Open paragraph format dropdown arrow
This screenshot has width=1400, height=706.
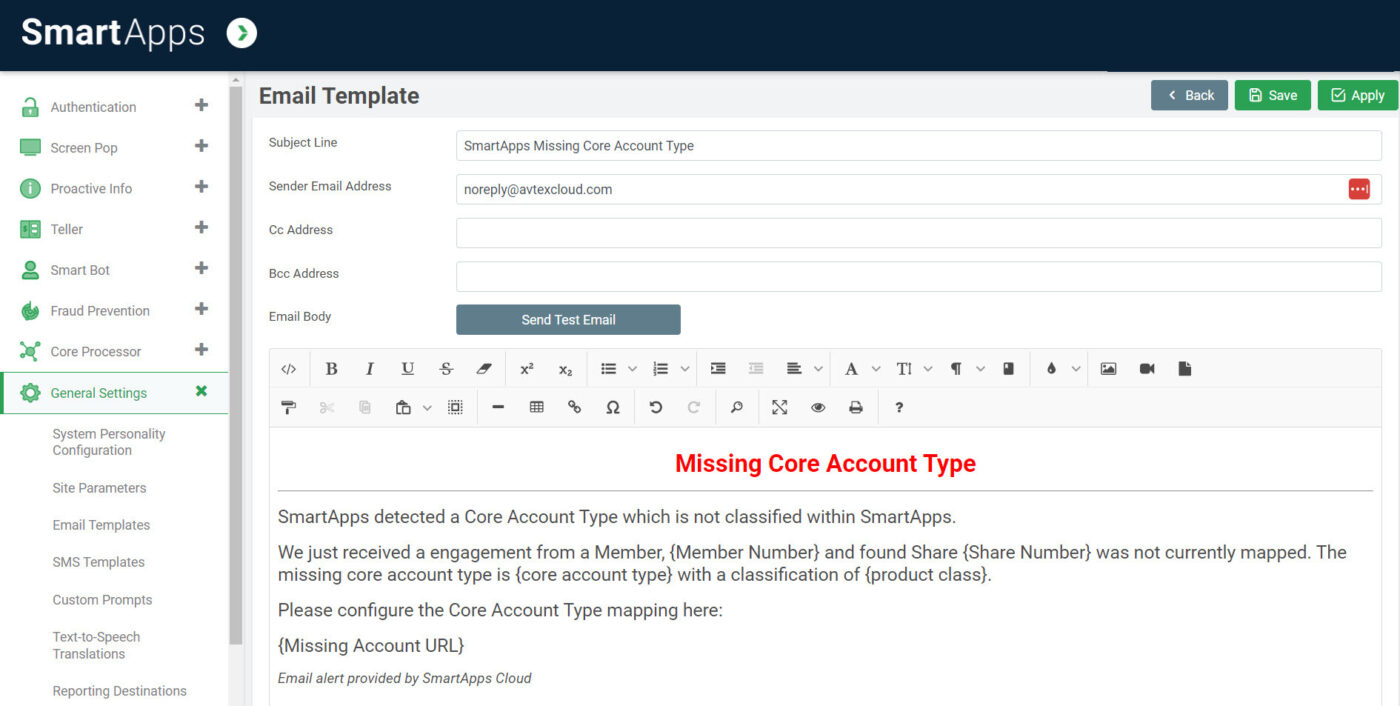tap(980, 369)
